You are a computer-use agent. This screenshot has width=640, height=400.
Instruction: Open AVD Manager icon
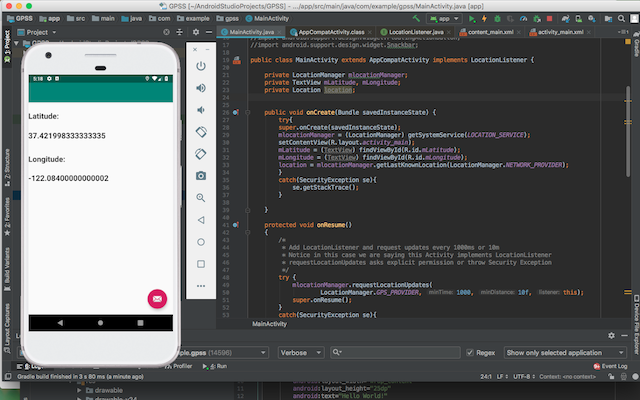(578, 18)
